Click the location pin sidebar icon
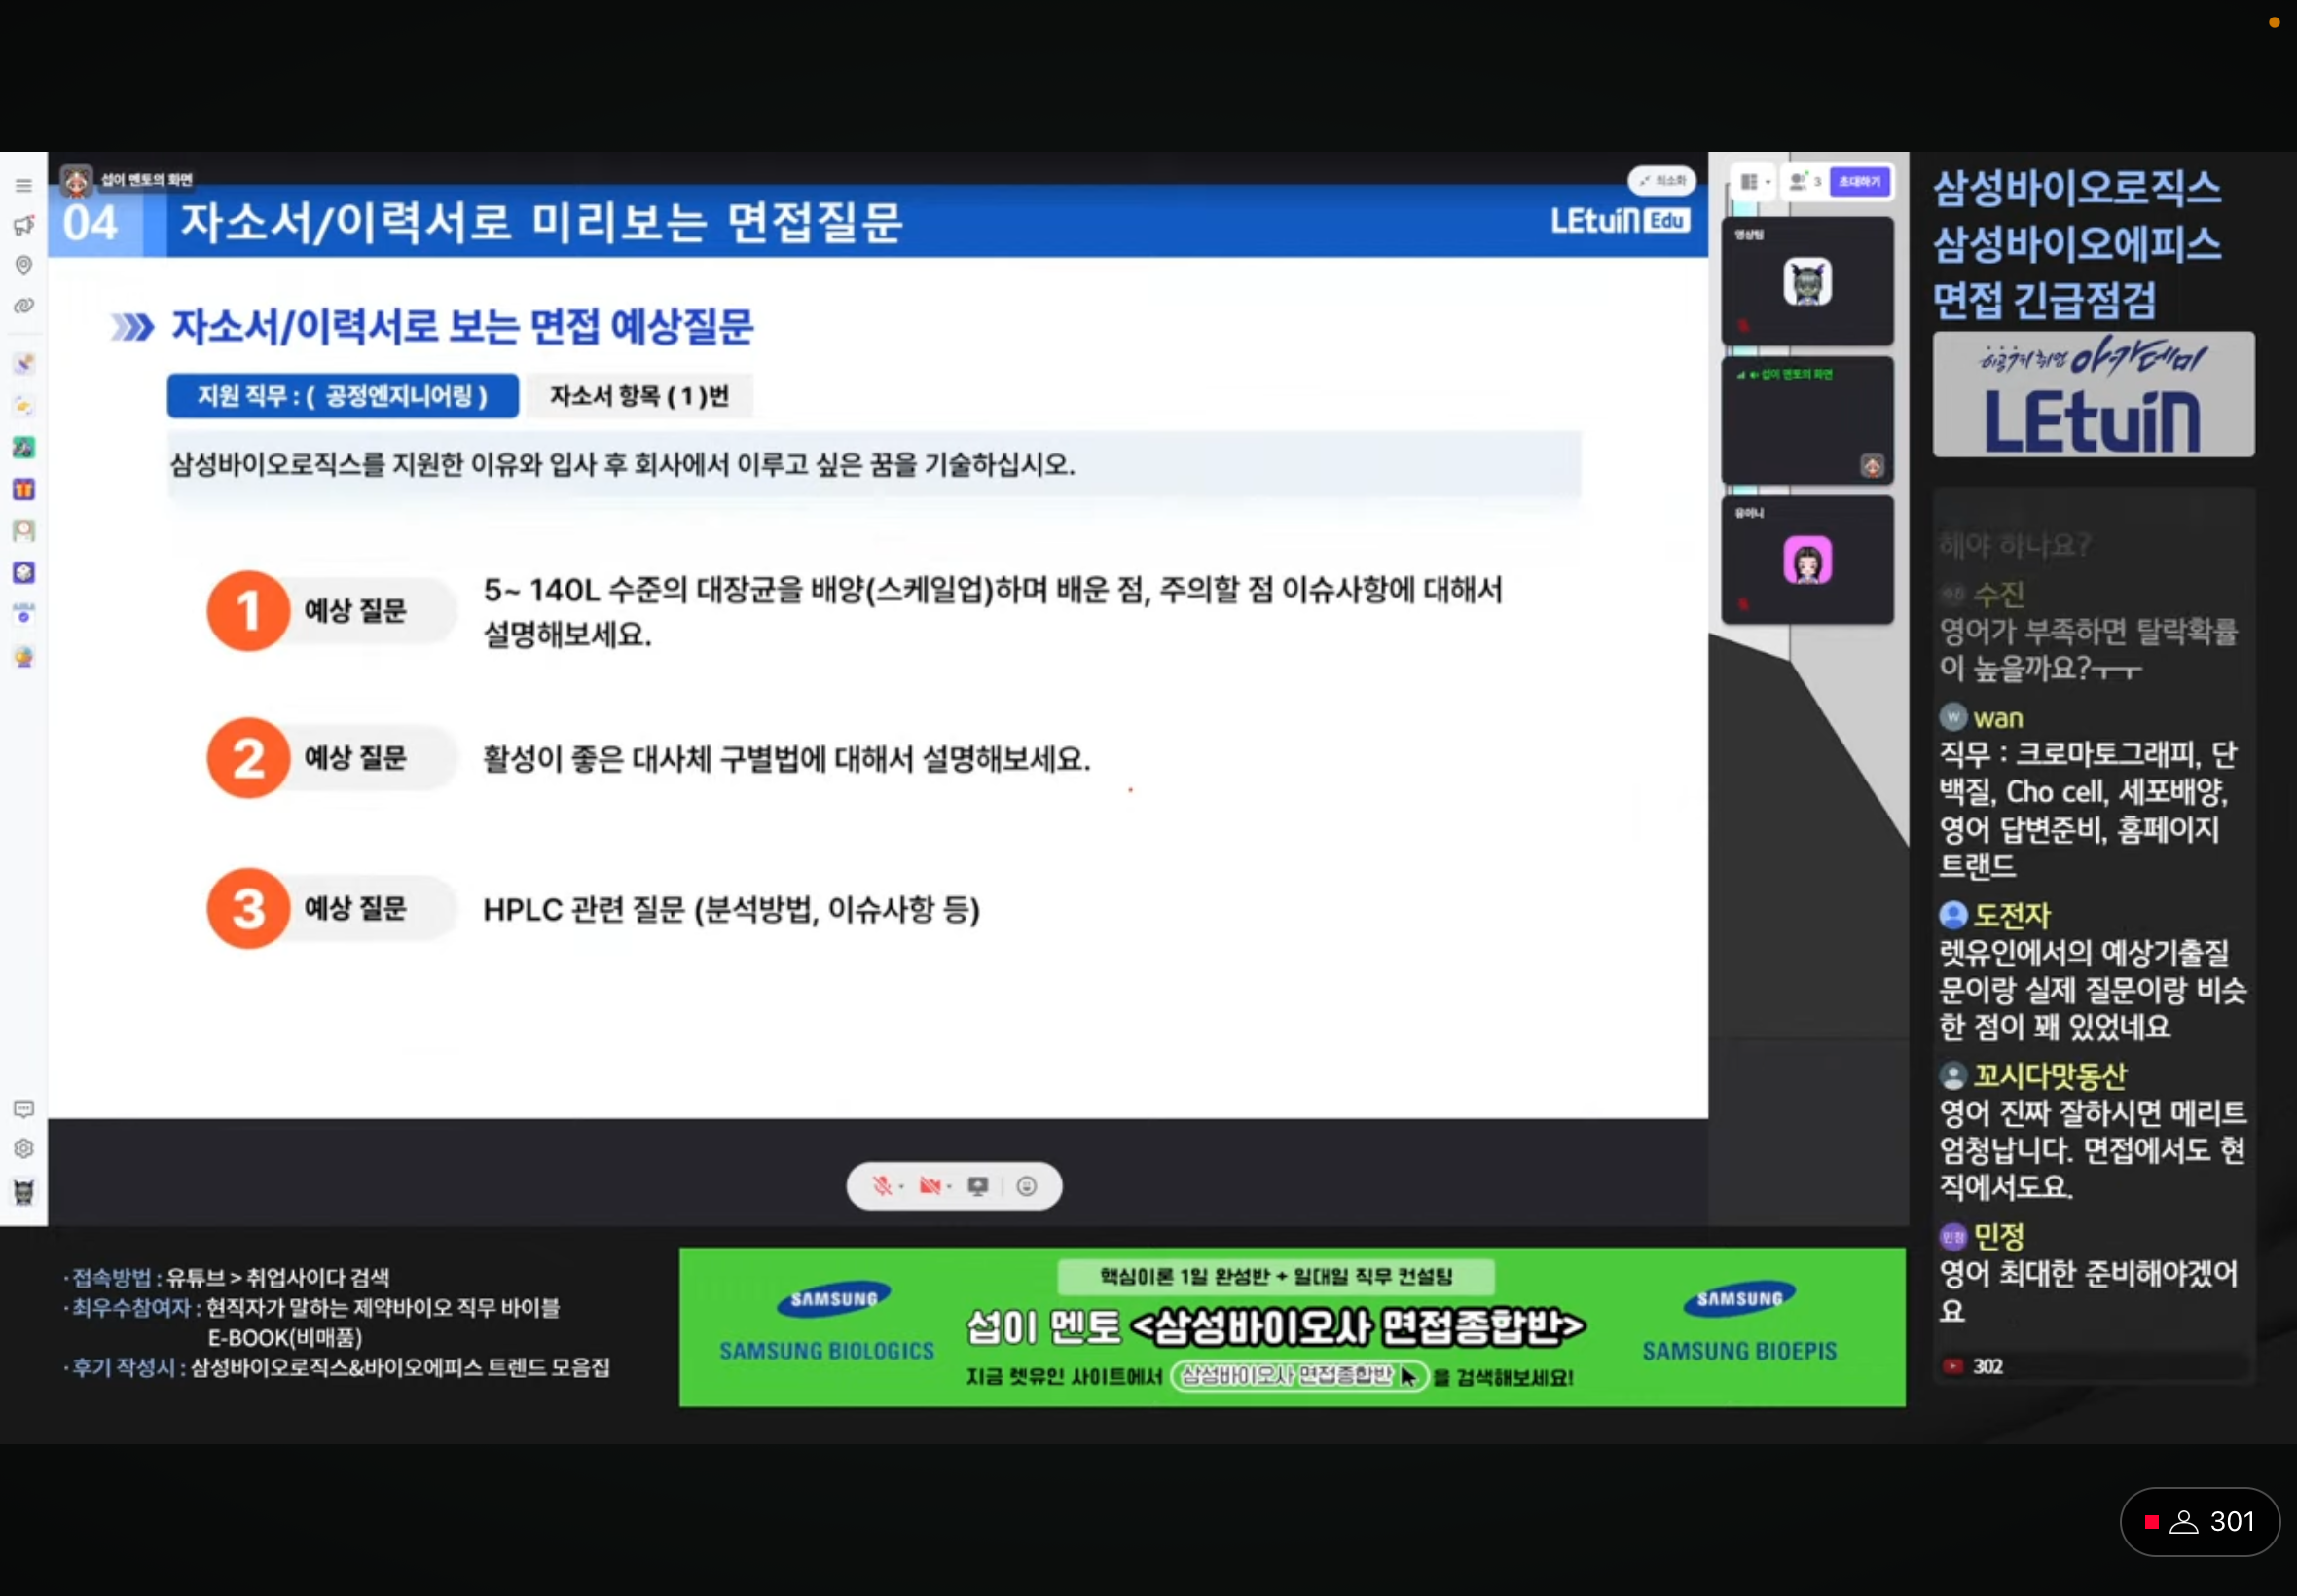 tap(23, 265)
